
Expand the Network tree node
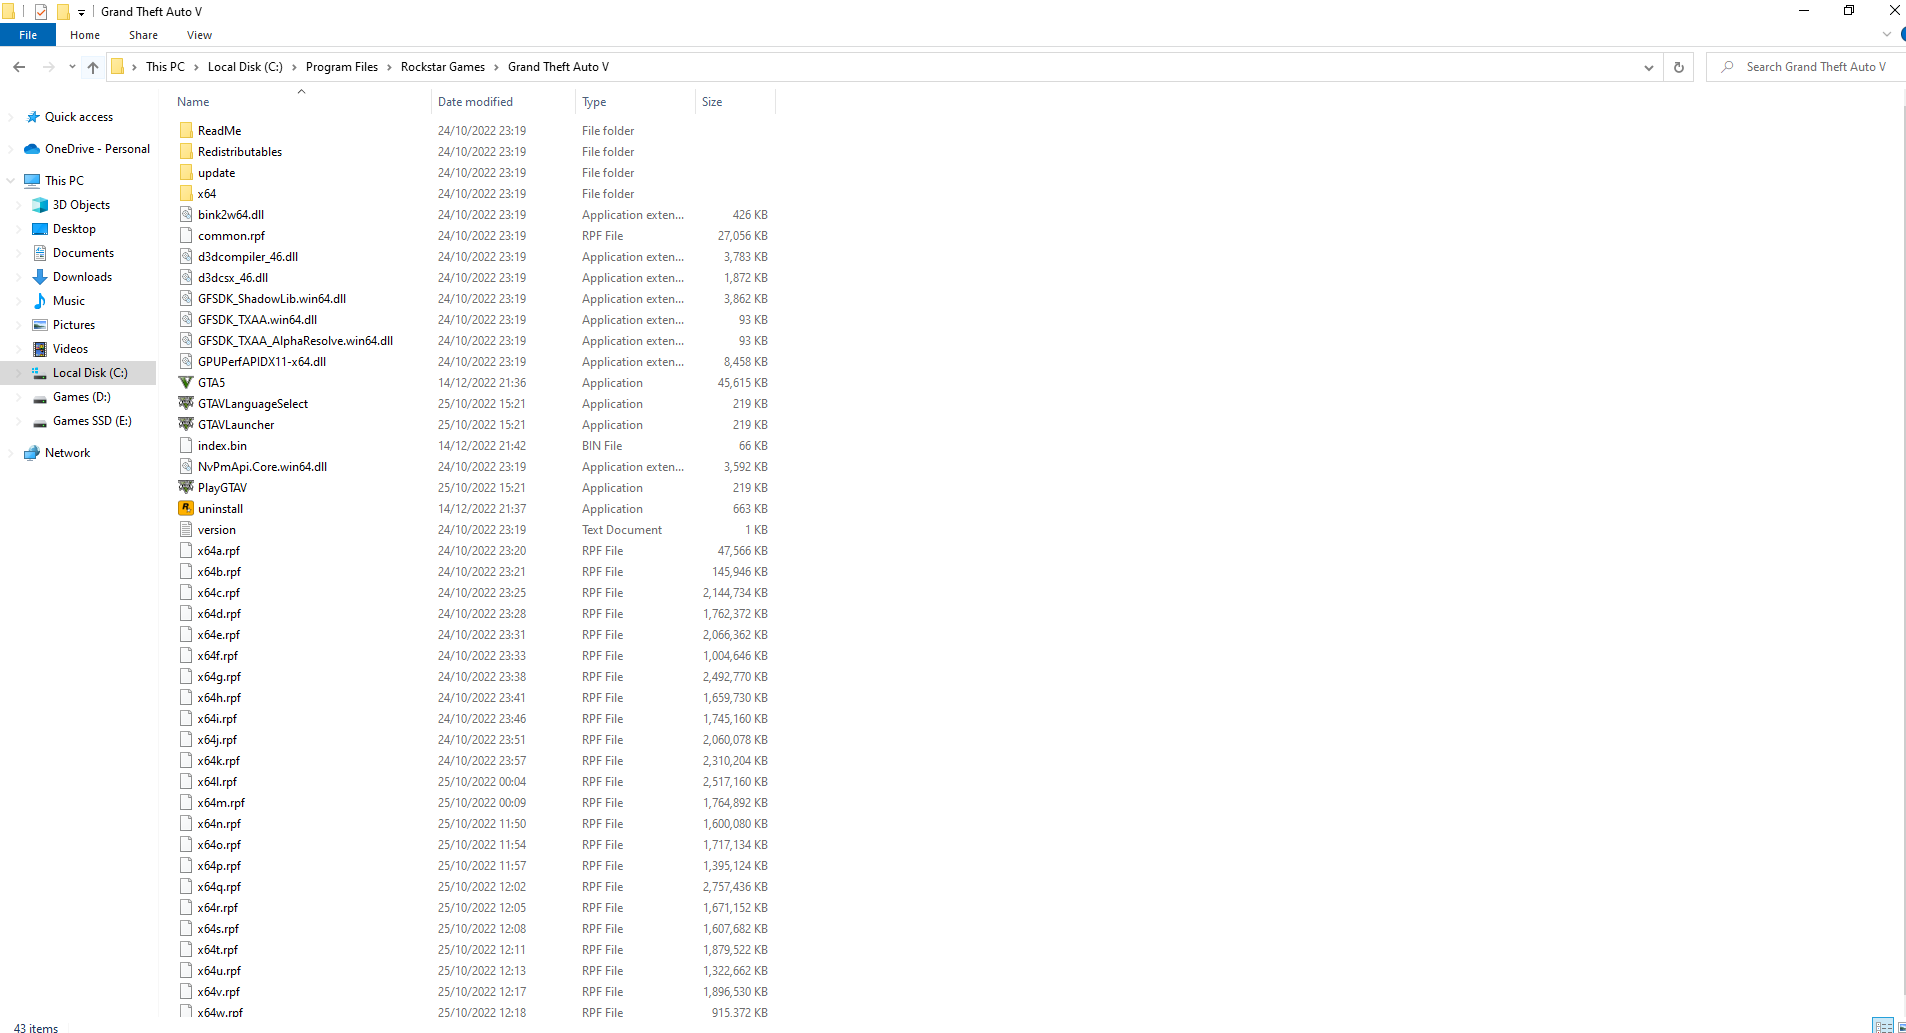[11, 453]
